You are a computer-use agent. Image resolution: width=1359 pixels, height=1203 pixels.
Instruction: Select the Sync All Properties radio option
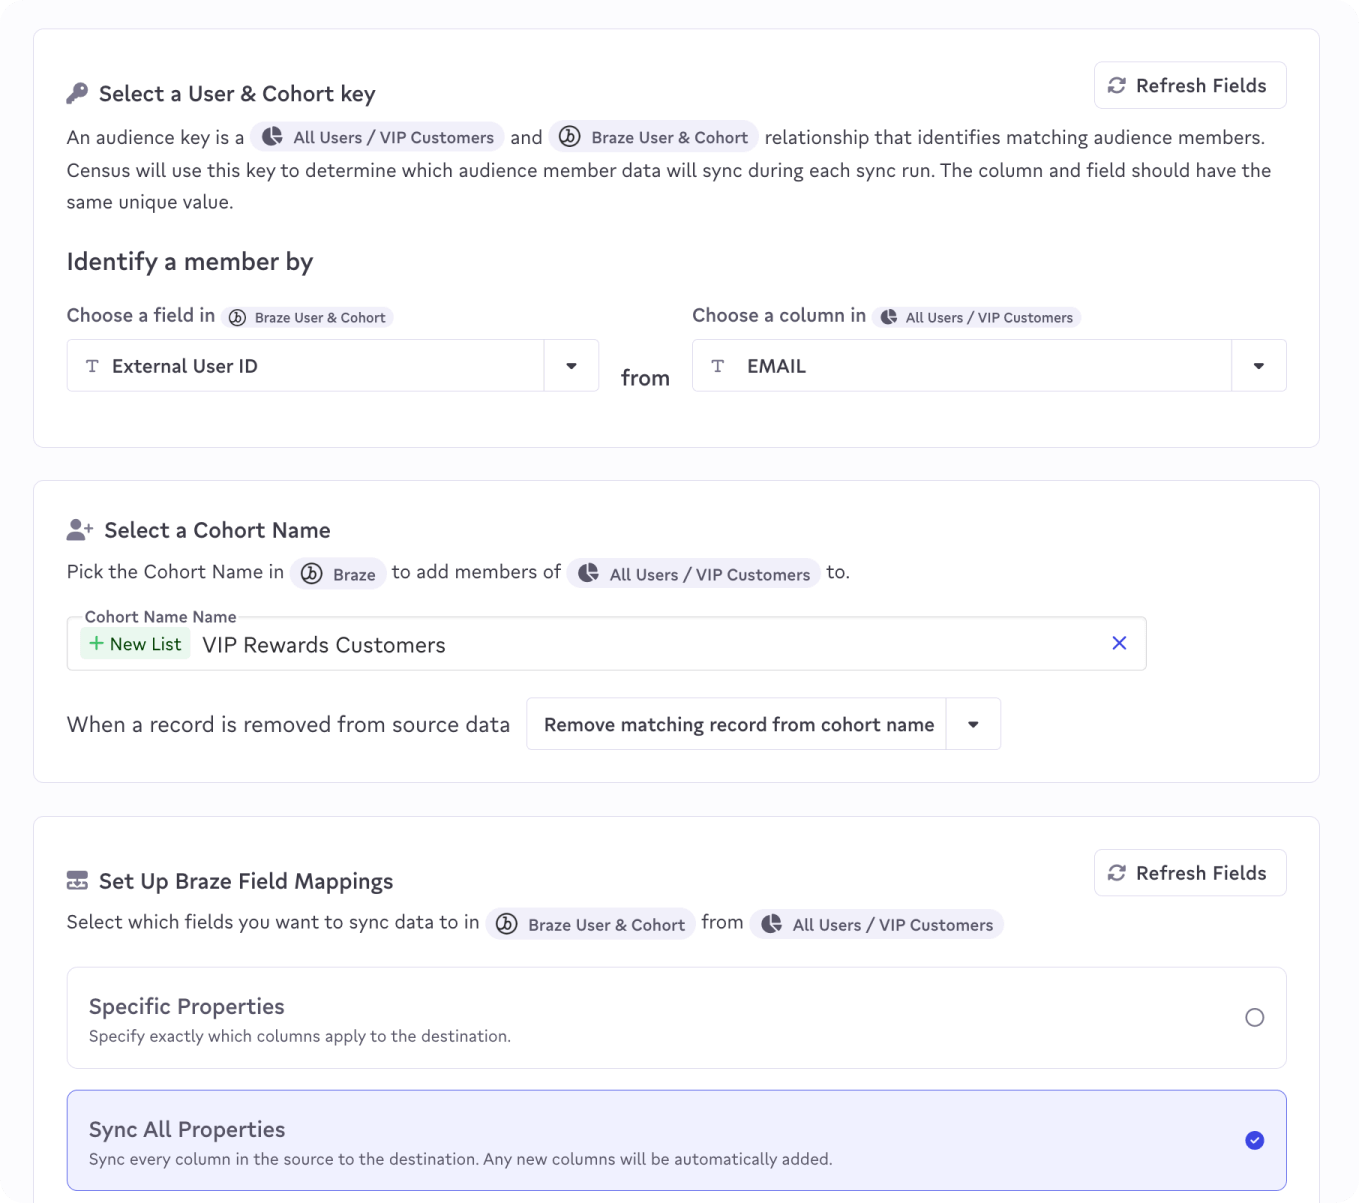[1254, 1140]
